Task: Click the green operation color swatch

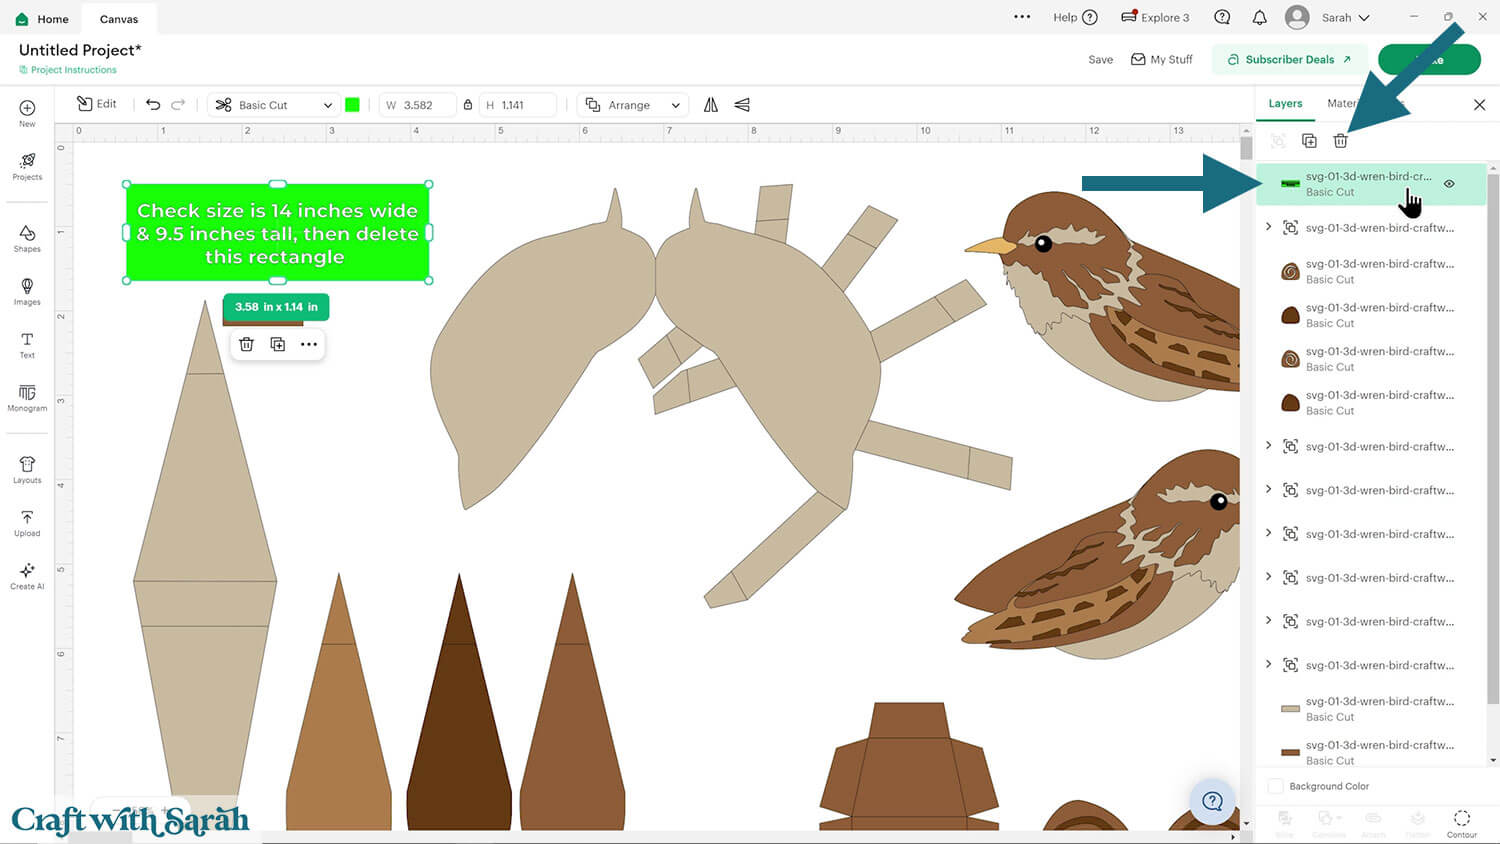Action: [352, 105]
